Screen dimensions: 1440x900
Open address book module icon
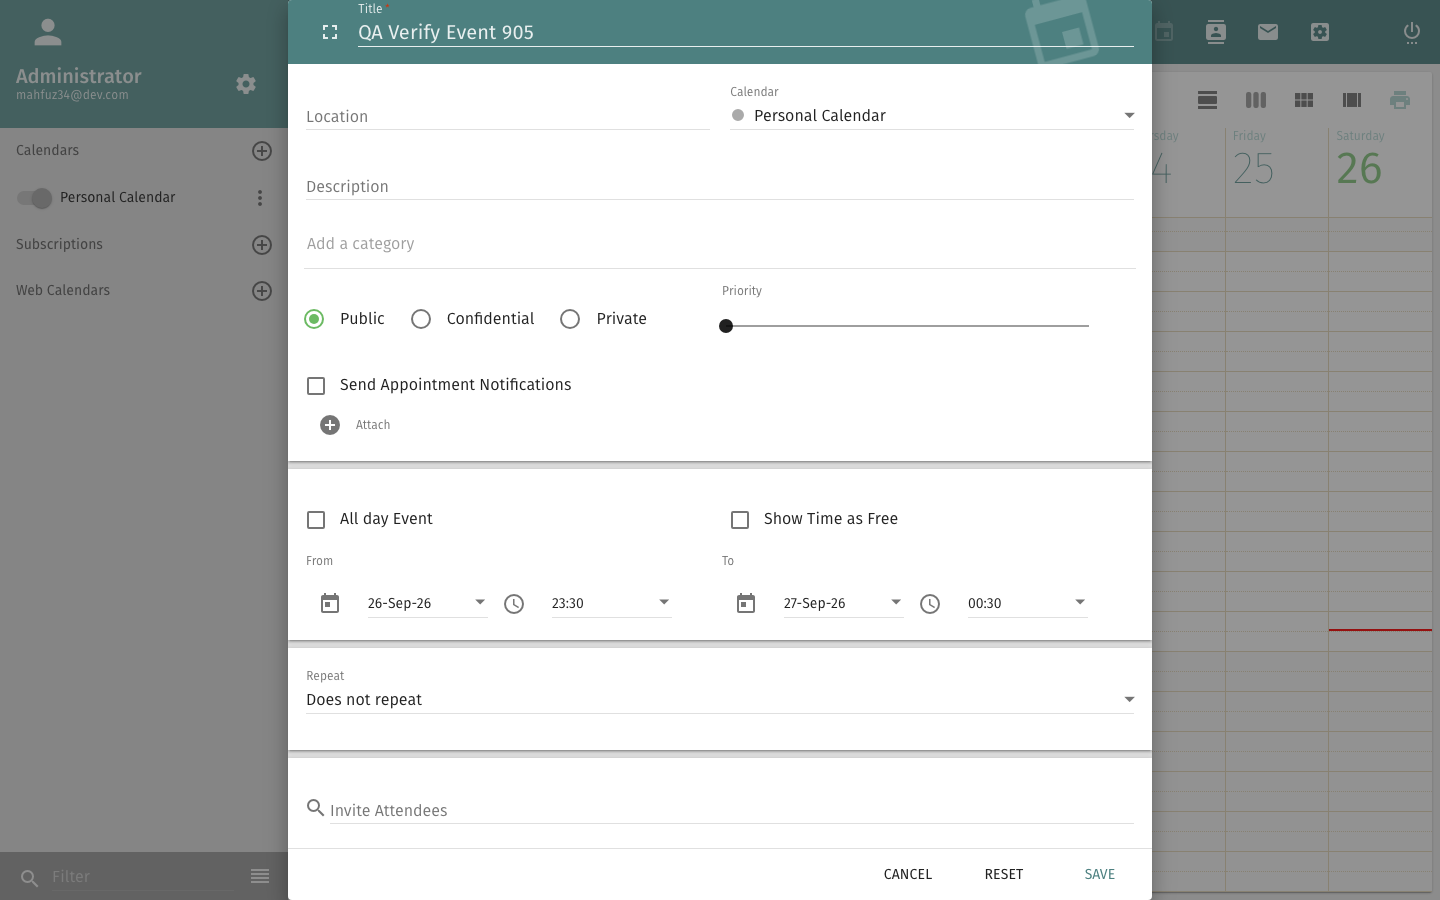point(1216,32)
